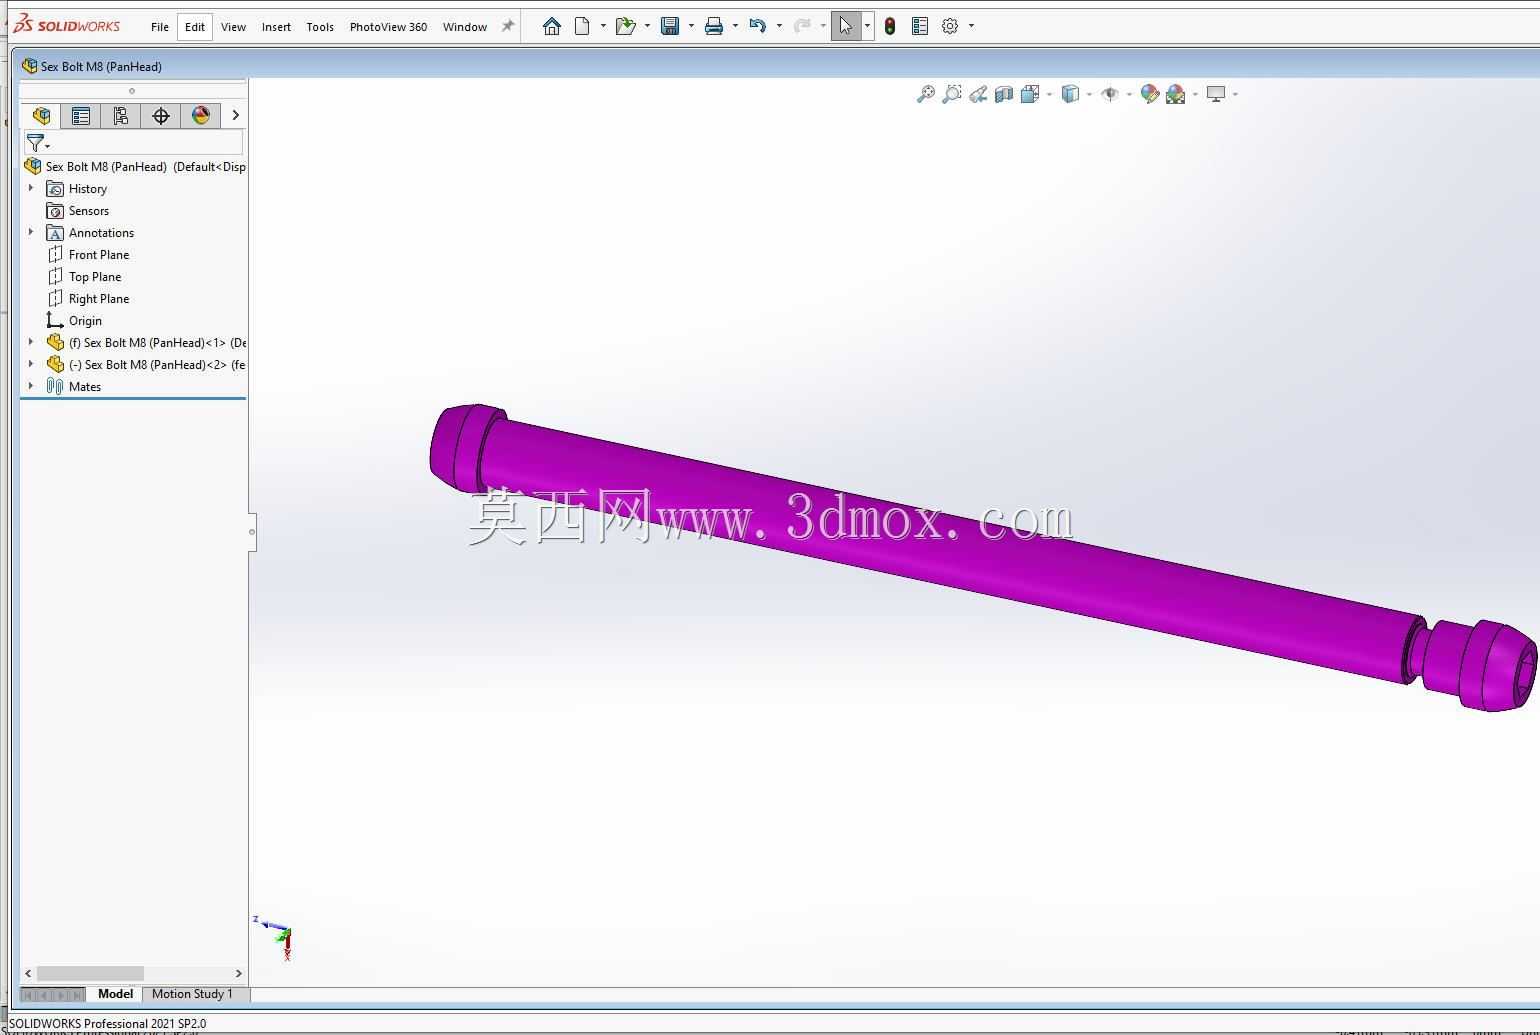Choose Zoom to Area tool
This screenshot has width=1540, height=1035.
[x=952, y=94]
